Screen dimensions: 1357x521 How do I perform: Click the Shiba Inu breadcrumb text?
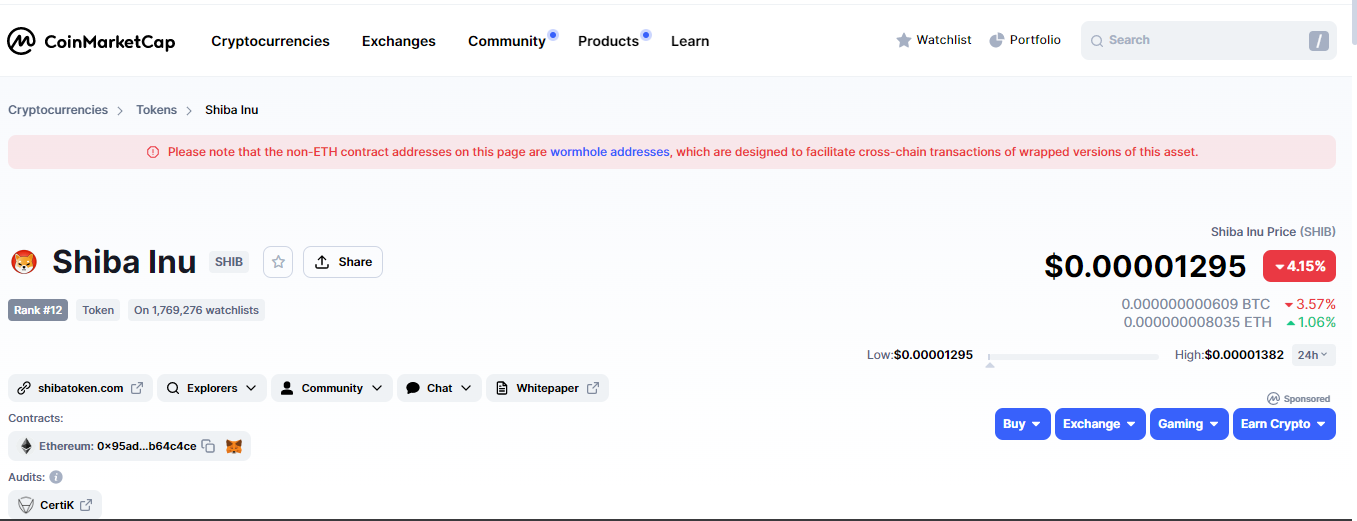pyautogui.click(x=231, y=110)
